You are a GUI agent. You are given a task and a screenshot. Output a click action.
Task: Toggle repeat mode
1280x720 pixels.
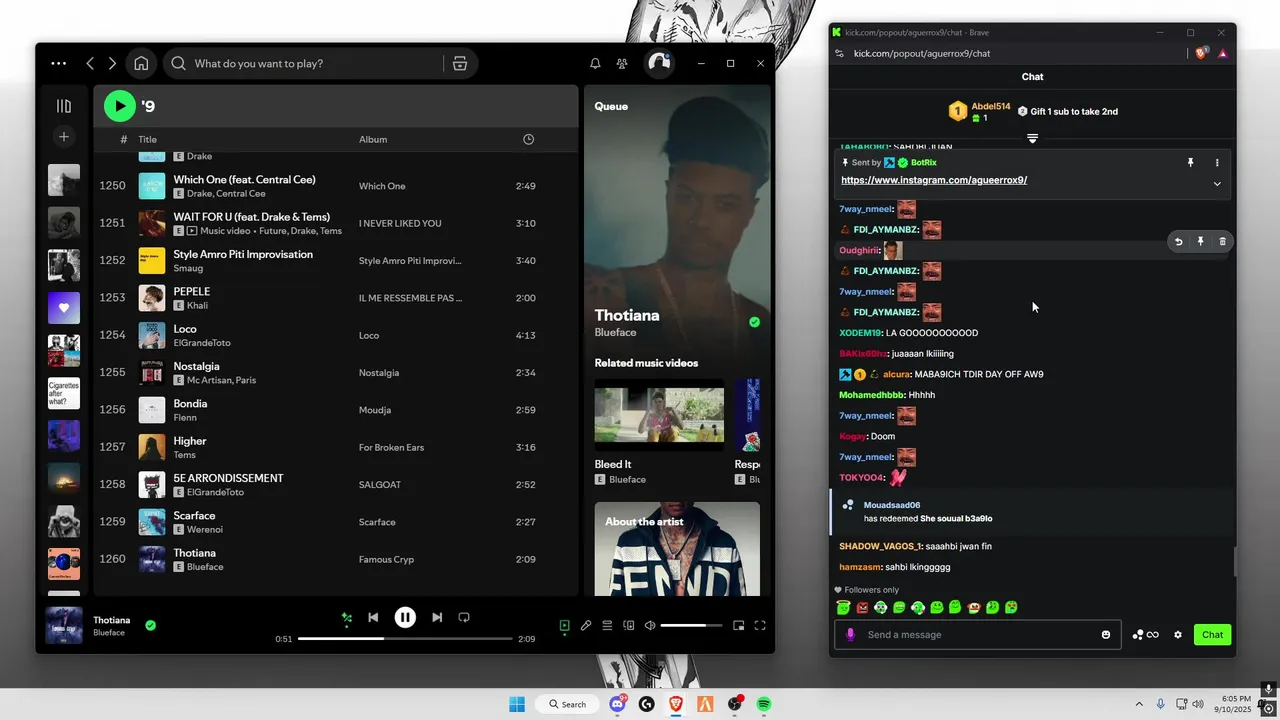click(x=464, y=618)
